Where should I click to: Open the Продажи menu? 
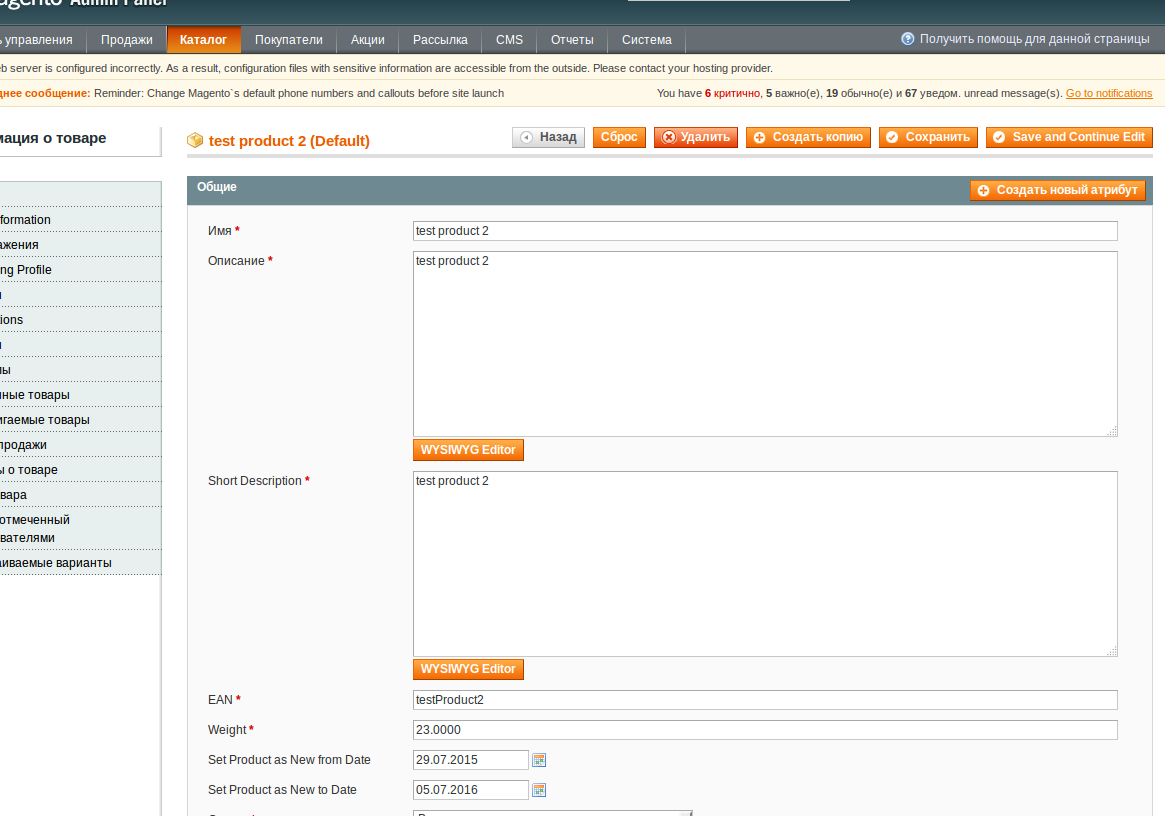[x=126, y=40]
